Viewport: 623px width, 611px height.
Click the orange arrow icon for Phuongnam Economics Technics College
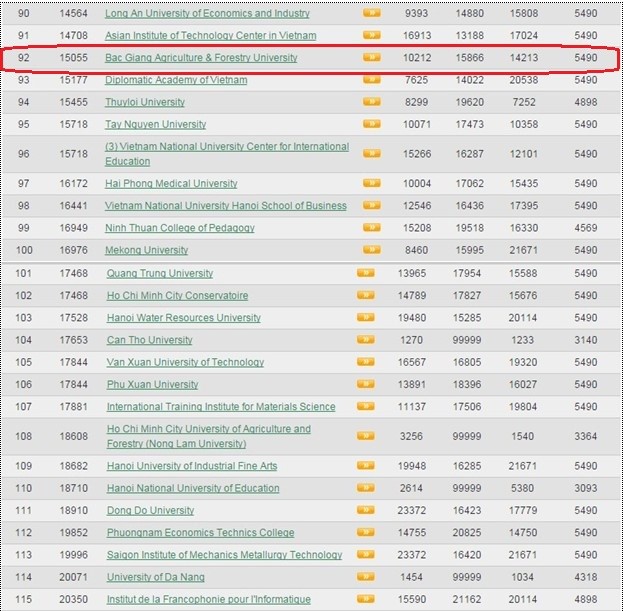click(366, 532)
